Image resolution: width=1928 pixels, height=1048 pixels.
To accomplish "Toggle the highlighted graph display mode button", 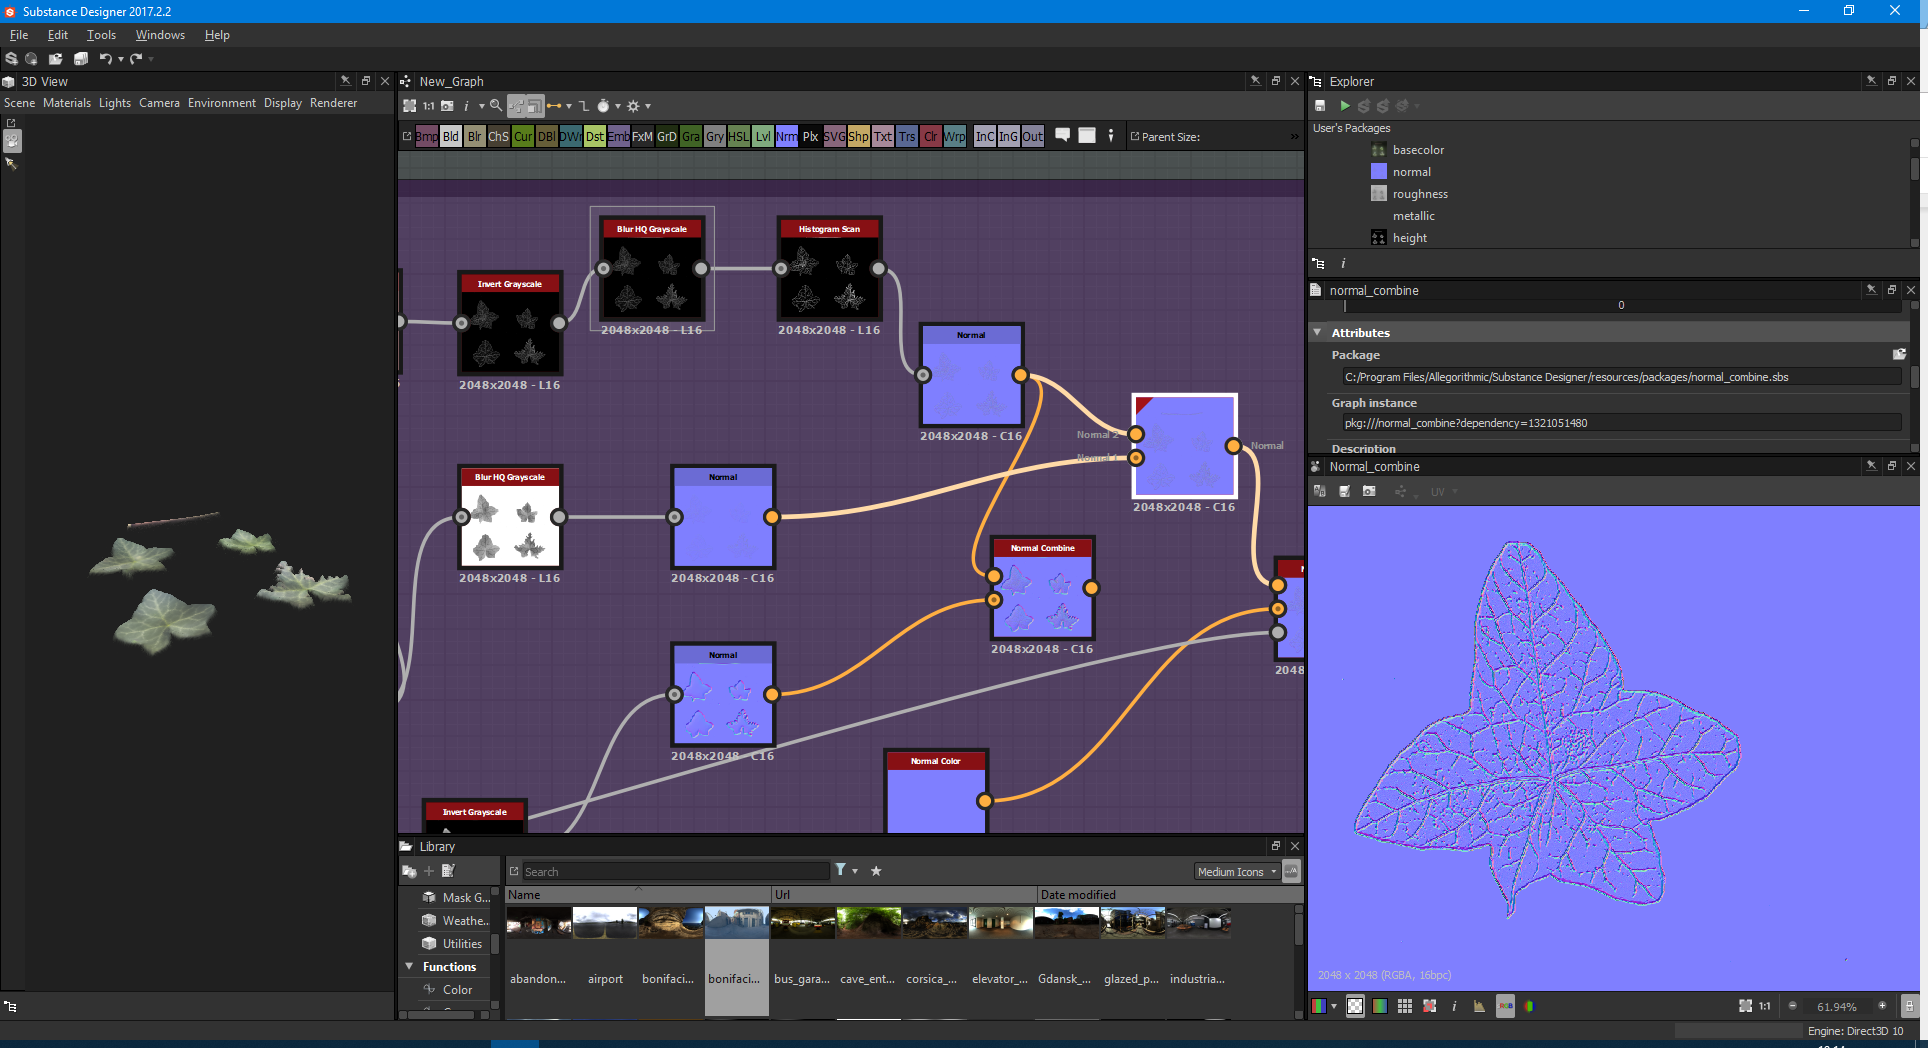I will 535,106.
